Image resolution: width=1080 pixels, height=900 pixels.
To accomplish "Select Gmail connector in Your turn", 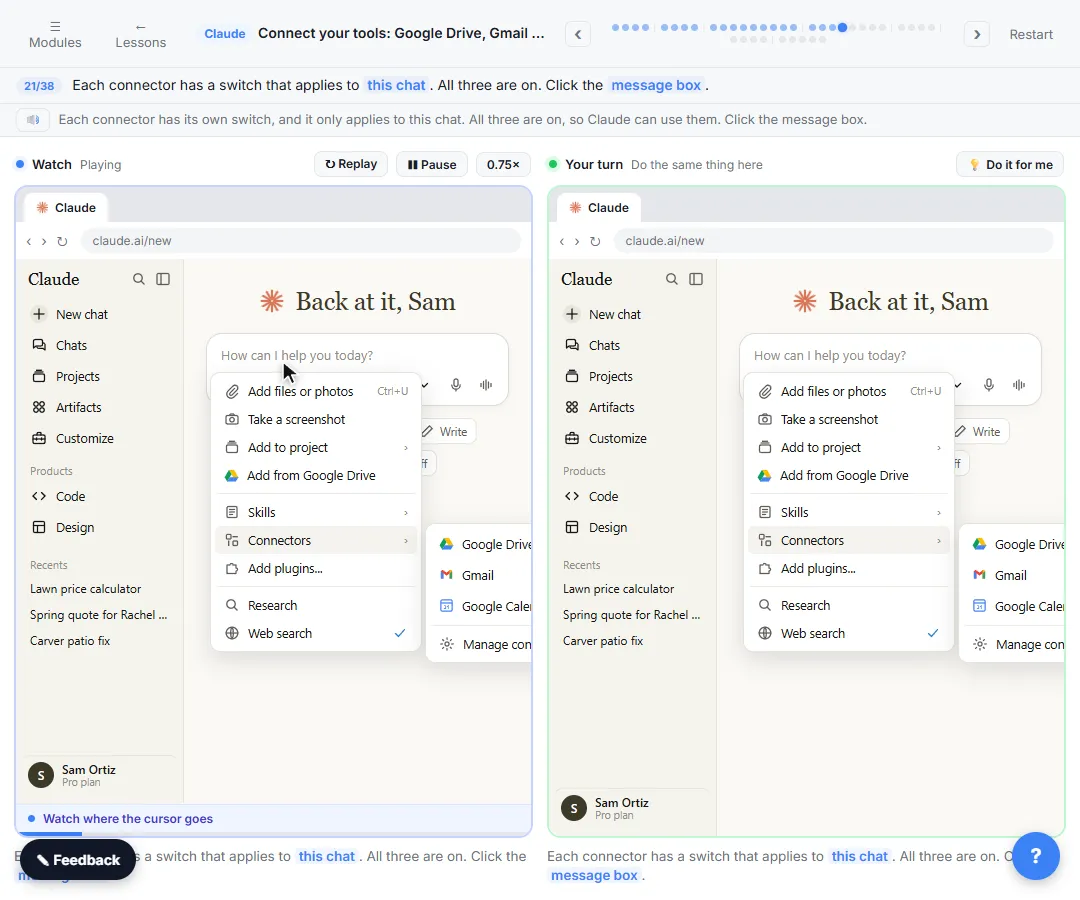I will 1014,575.
